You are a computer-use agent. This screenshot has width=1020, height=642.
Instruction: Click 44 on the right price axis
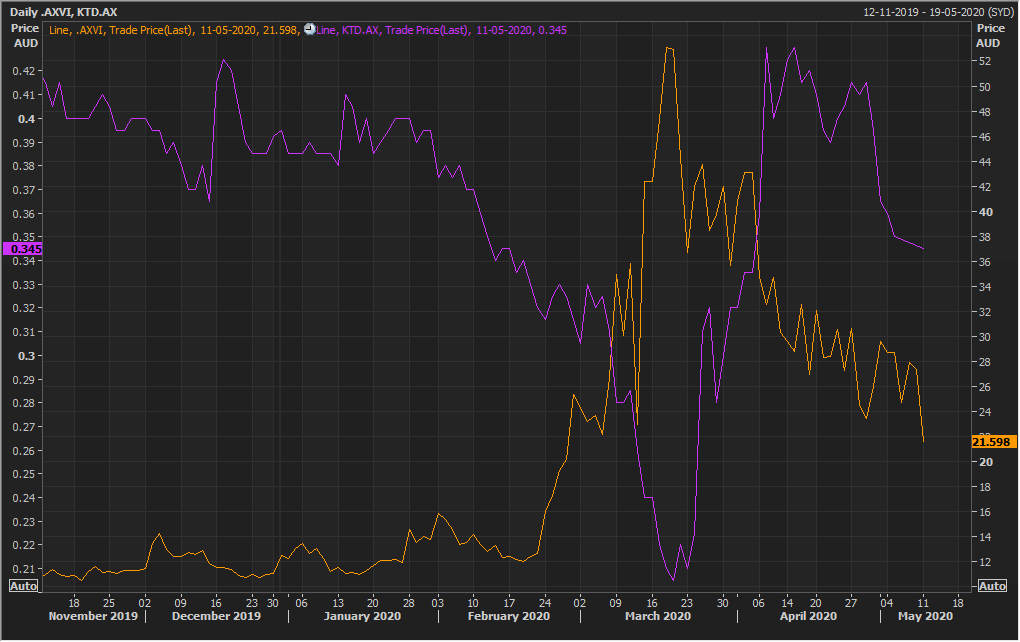pos(986,162)
